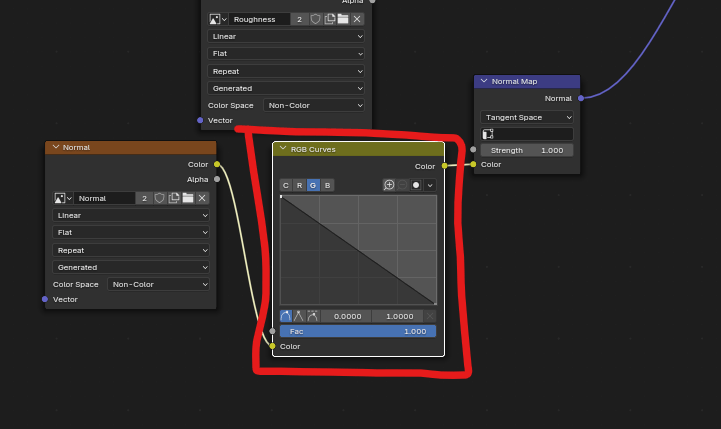The width and height of the screenshot is (721, 429).
Task: Set auto-clamped handle type for curve point
Action: 313,316
